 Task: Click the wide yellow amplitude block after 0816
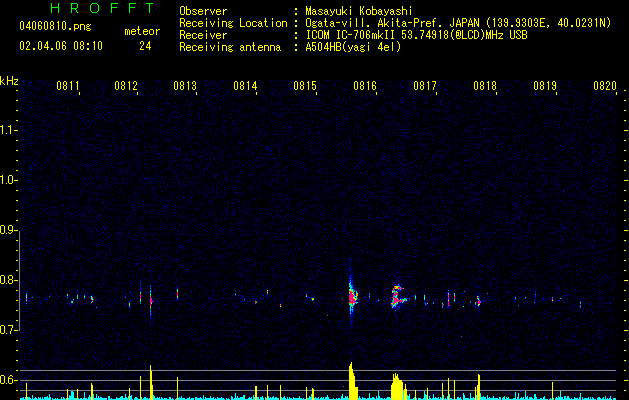coord(398,387)
